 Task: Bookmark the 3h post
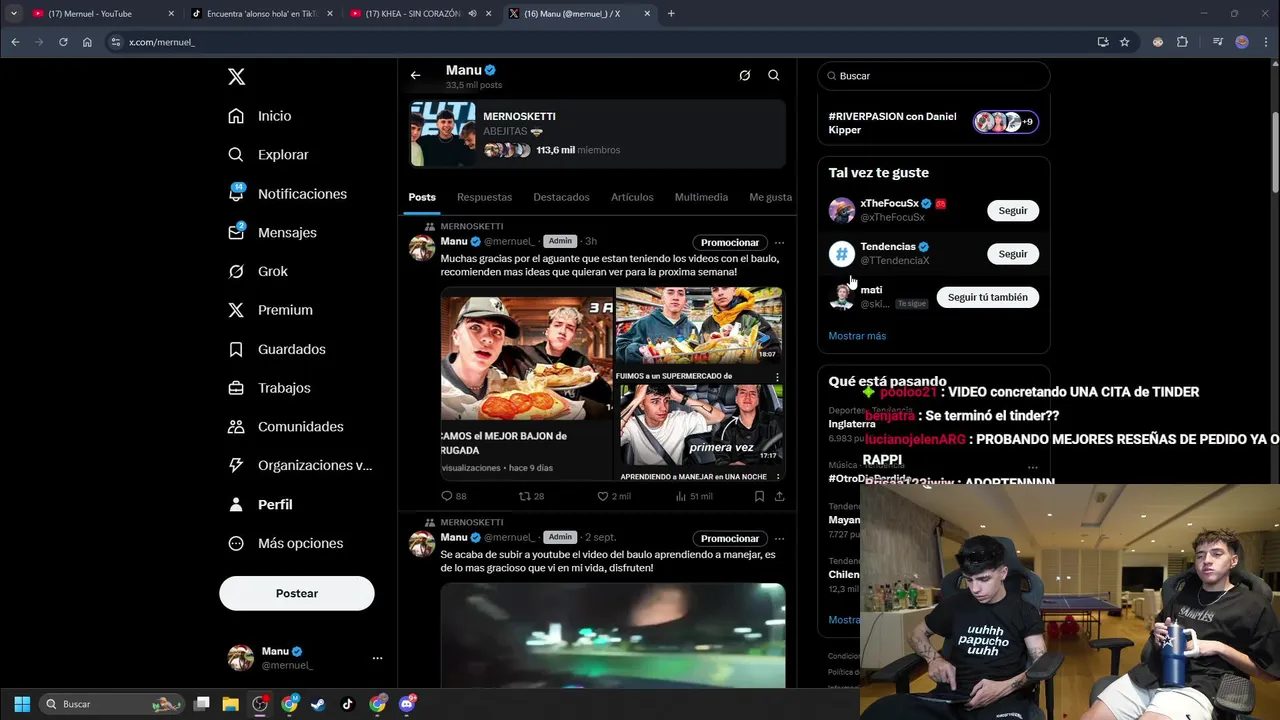(x=759, y=496)
